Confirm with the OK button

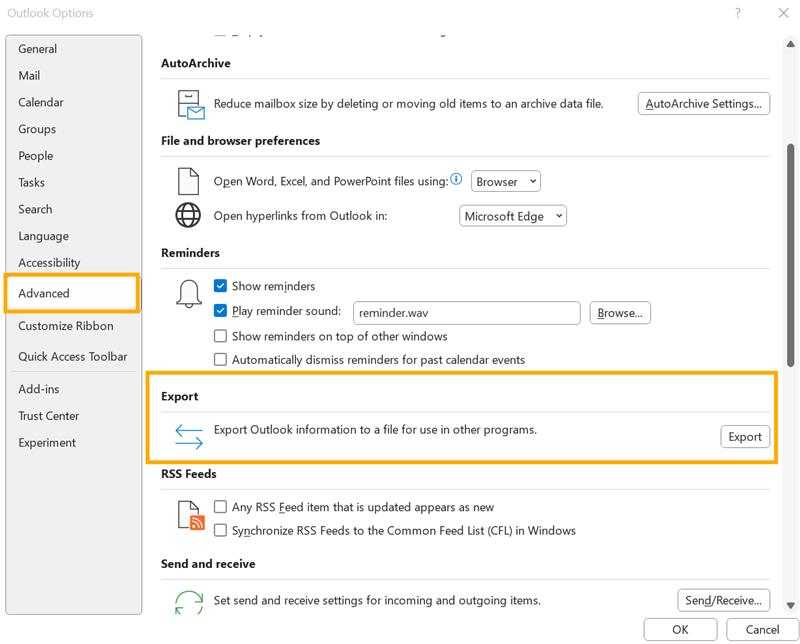pyautogui.click(x=680, y=629)
